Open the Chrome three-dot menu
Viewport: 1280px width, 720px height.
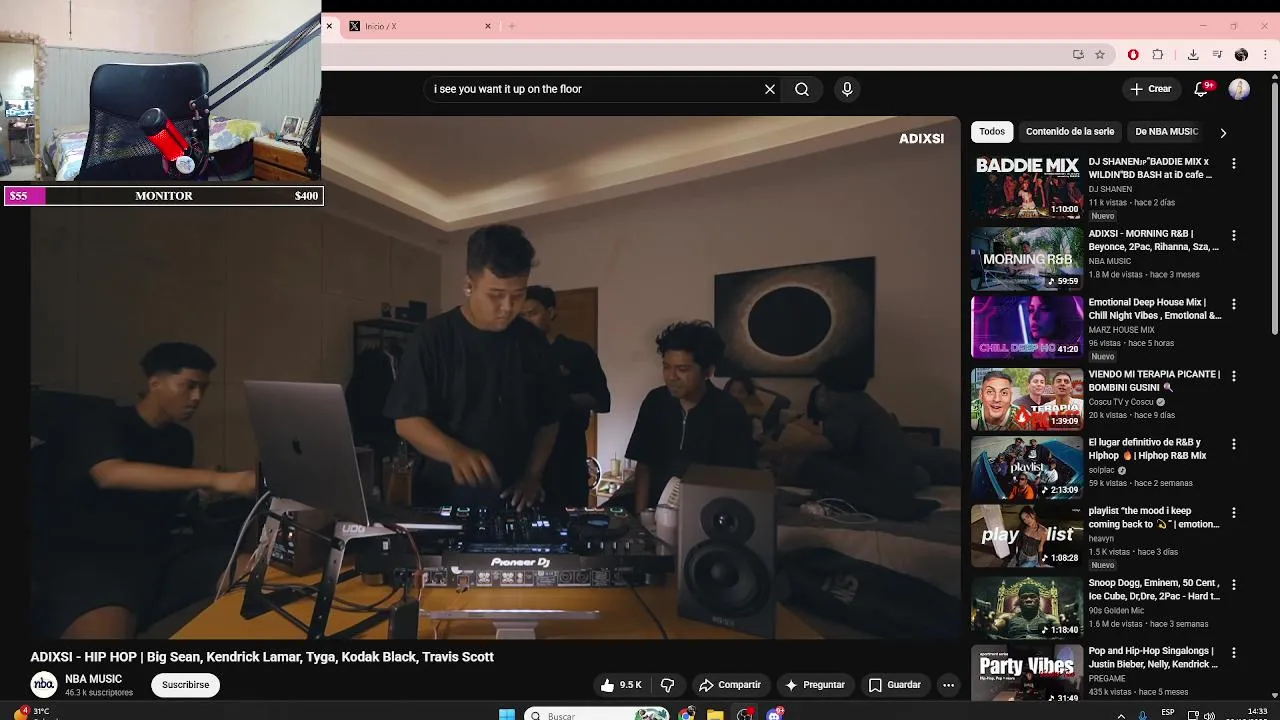(1264, 55)
